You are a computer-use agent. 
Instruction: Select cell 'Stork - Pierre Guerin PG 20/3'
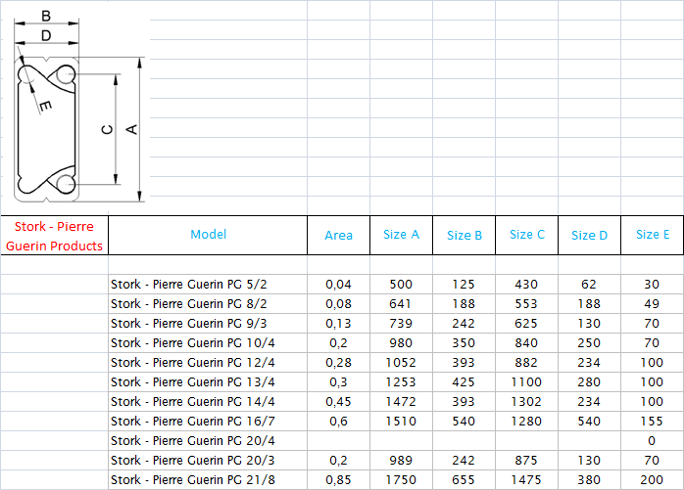(x=208, y=460)
